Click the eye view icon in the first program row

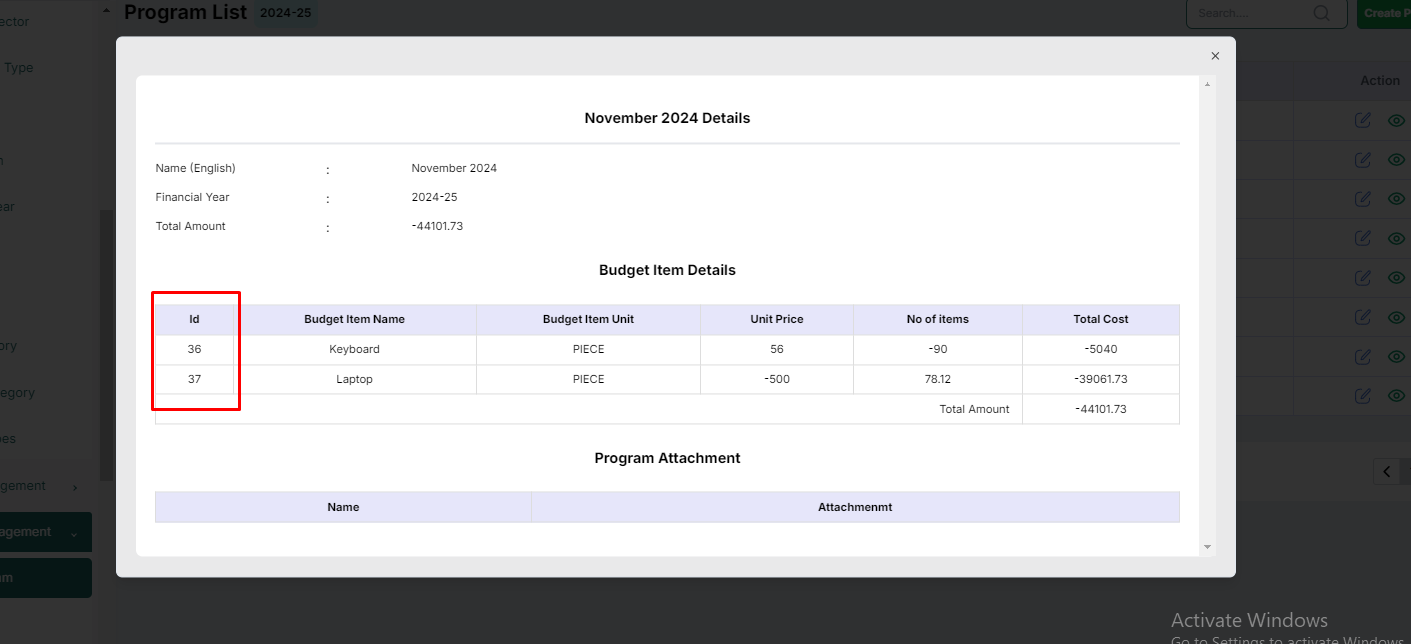click(1397, 120)
